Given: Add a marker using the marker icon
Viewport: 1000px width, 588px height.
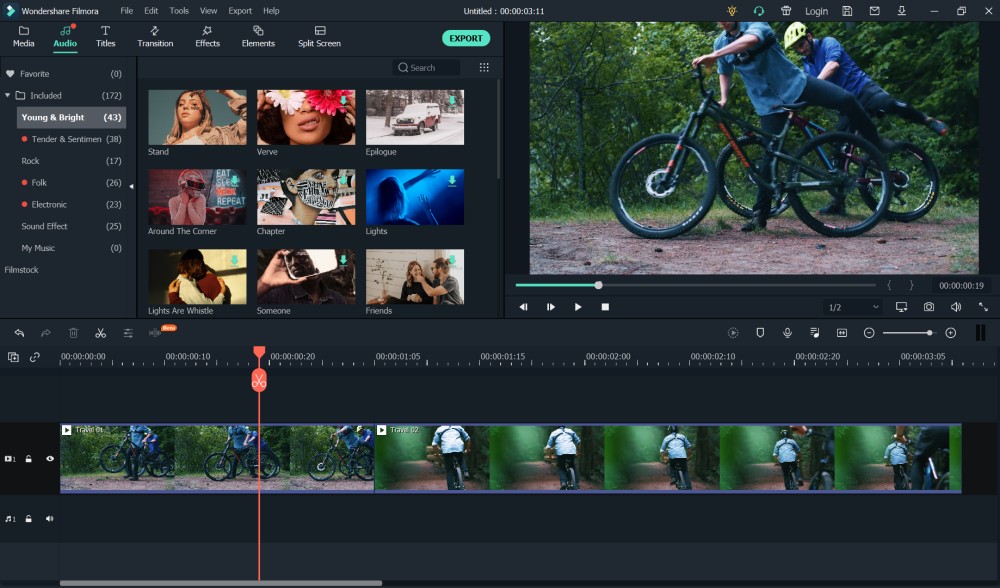Looking at the screenshot, I should [760, 332].
